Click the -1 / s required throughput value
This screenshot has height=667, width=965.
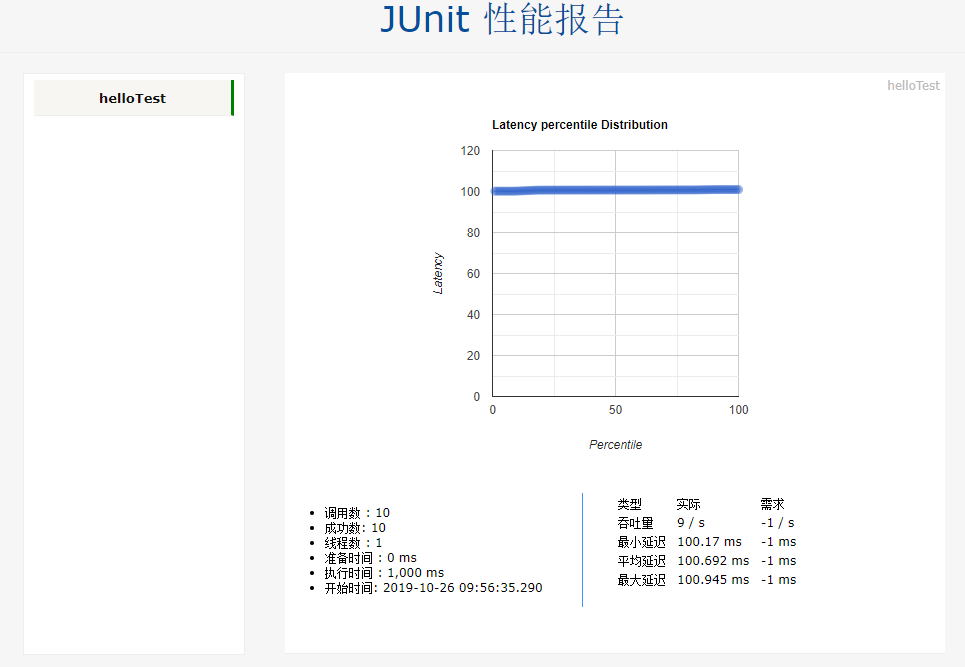[778, 523]
